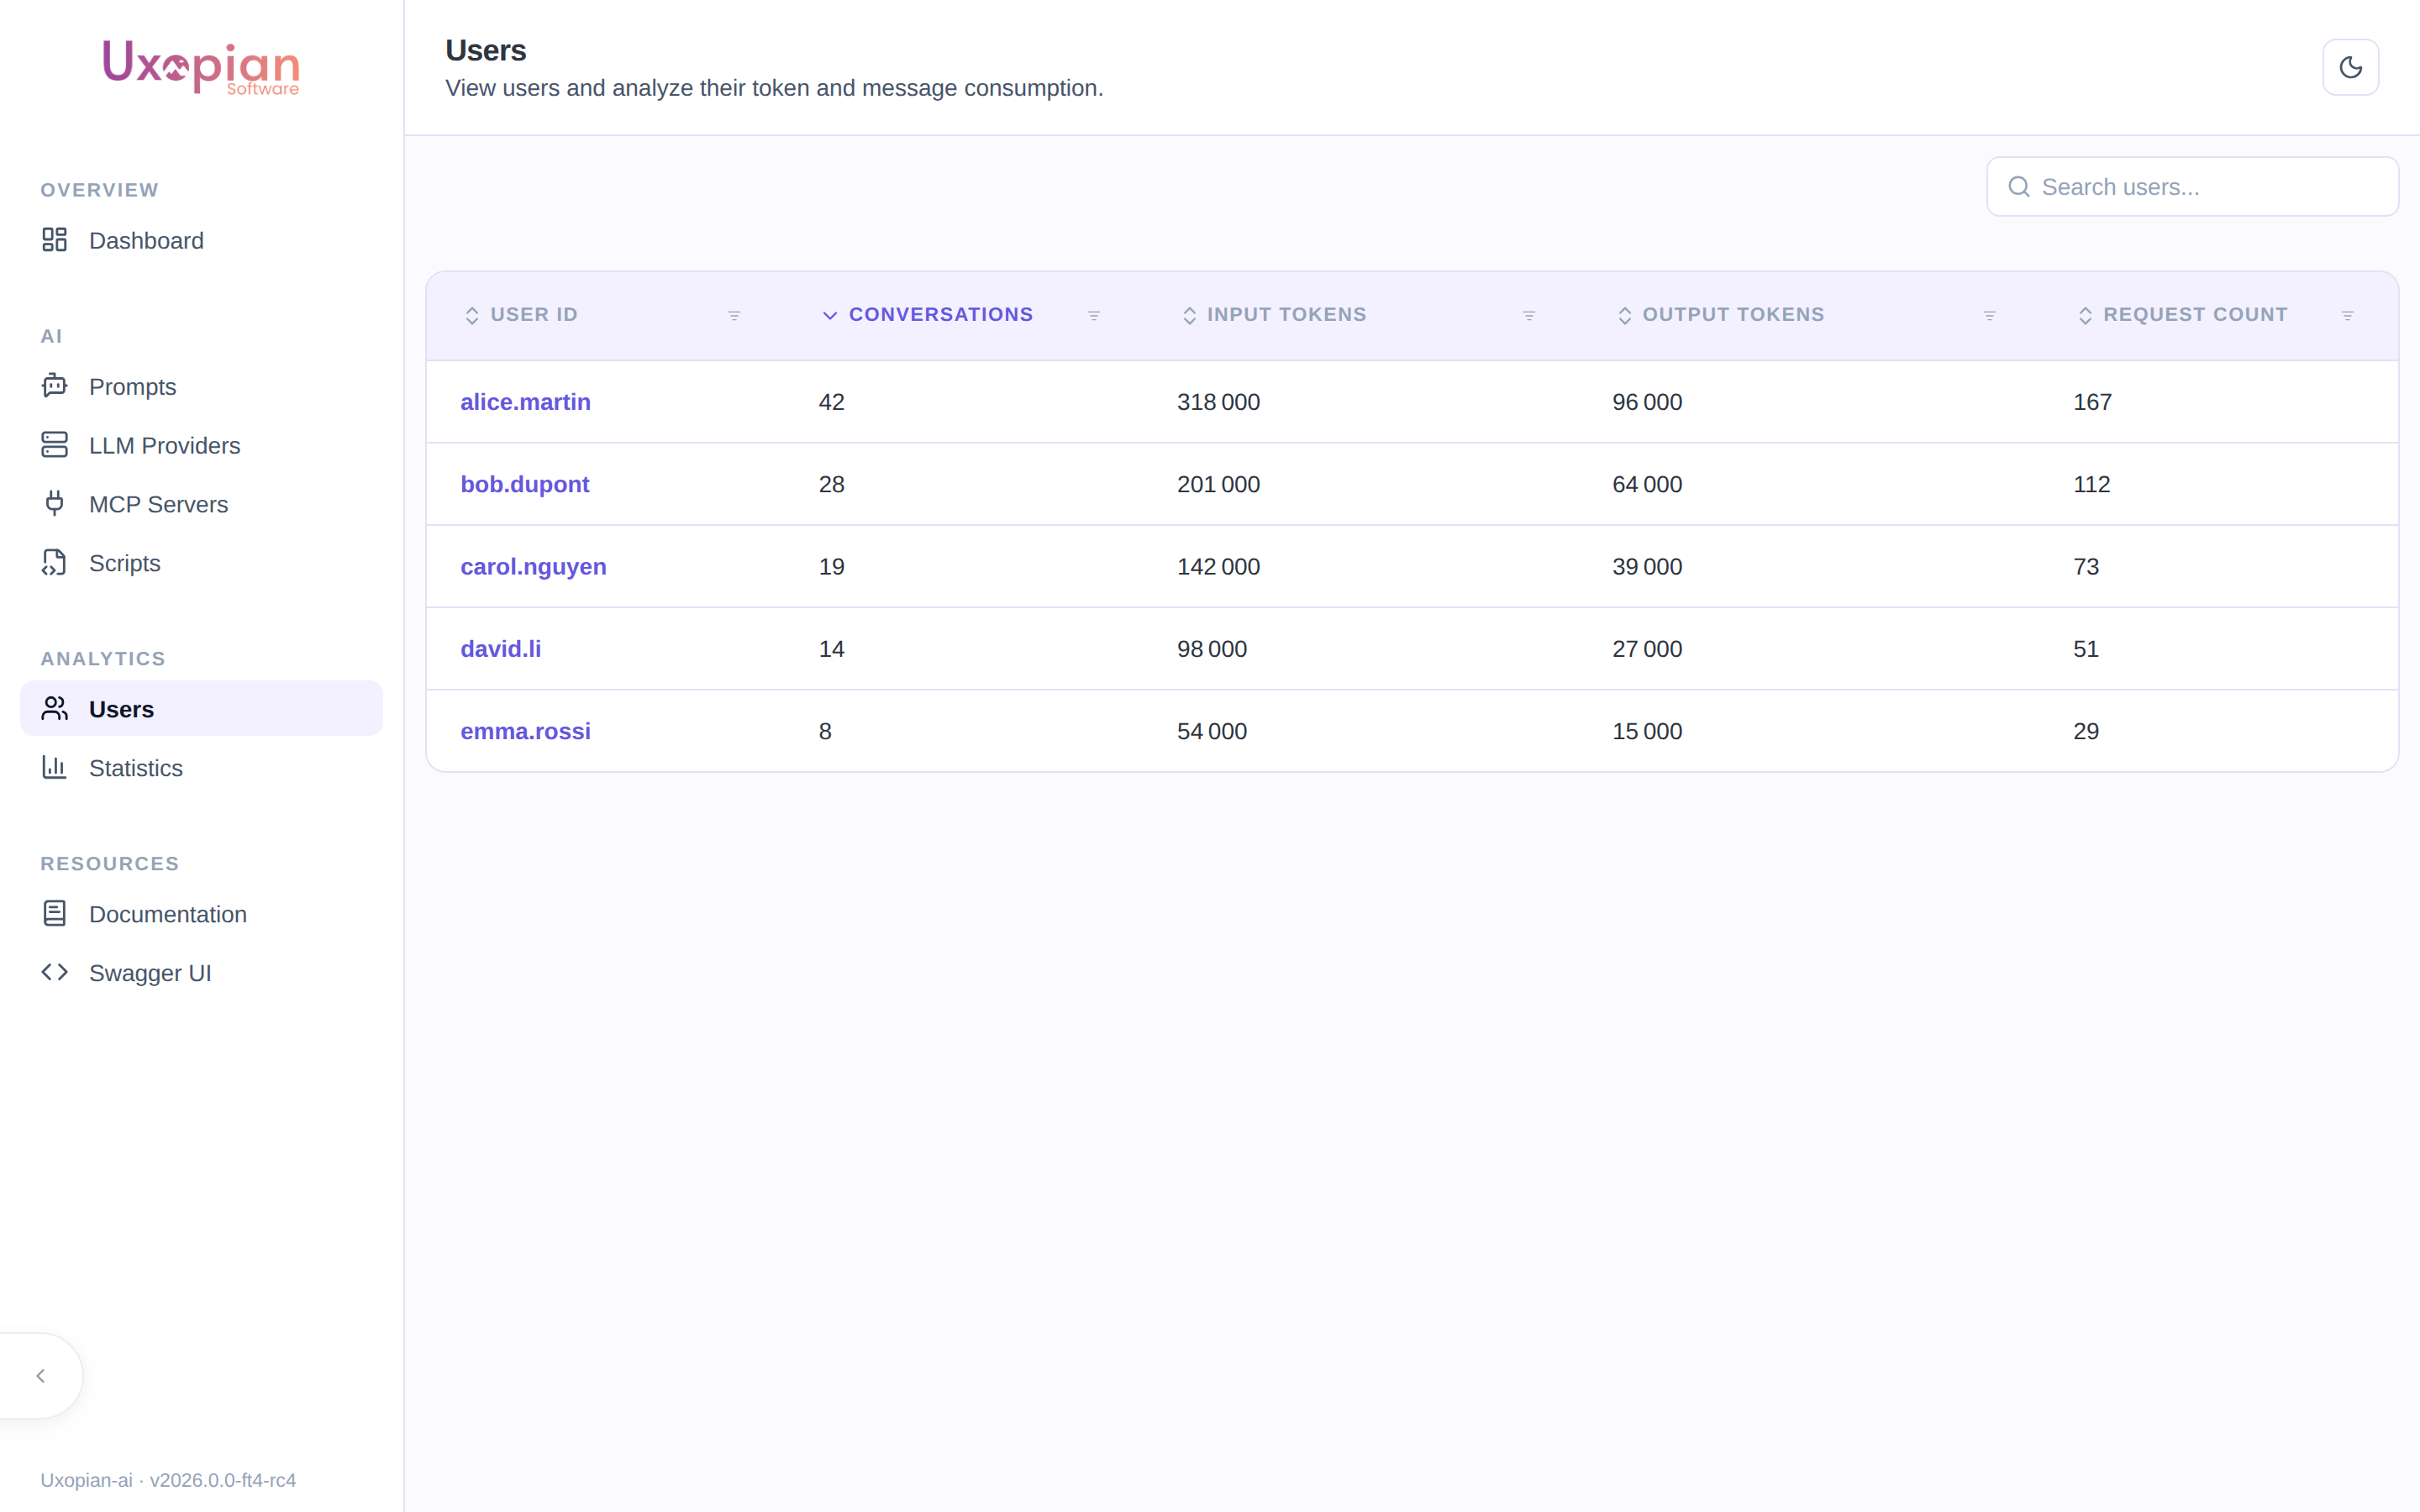Open user alice.martin
This screenshot has height=1512, width=2420.
coord(525,402)
